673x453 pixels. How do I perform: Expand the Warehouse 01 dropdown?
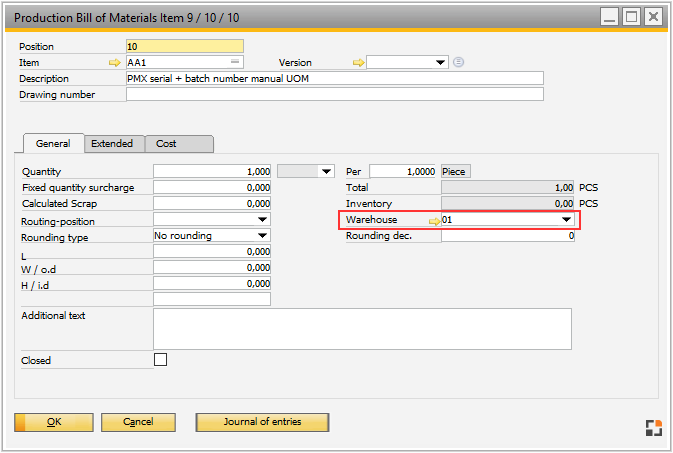pyautogui.click(x=566, y=219)
